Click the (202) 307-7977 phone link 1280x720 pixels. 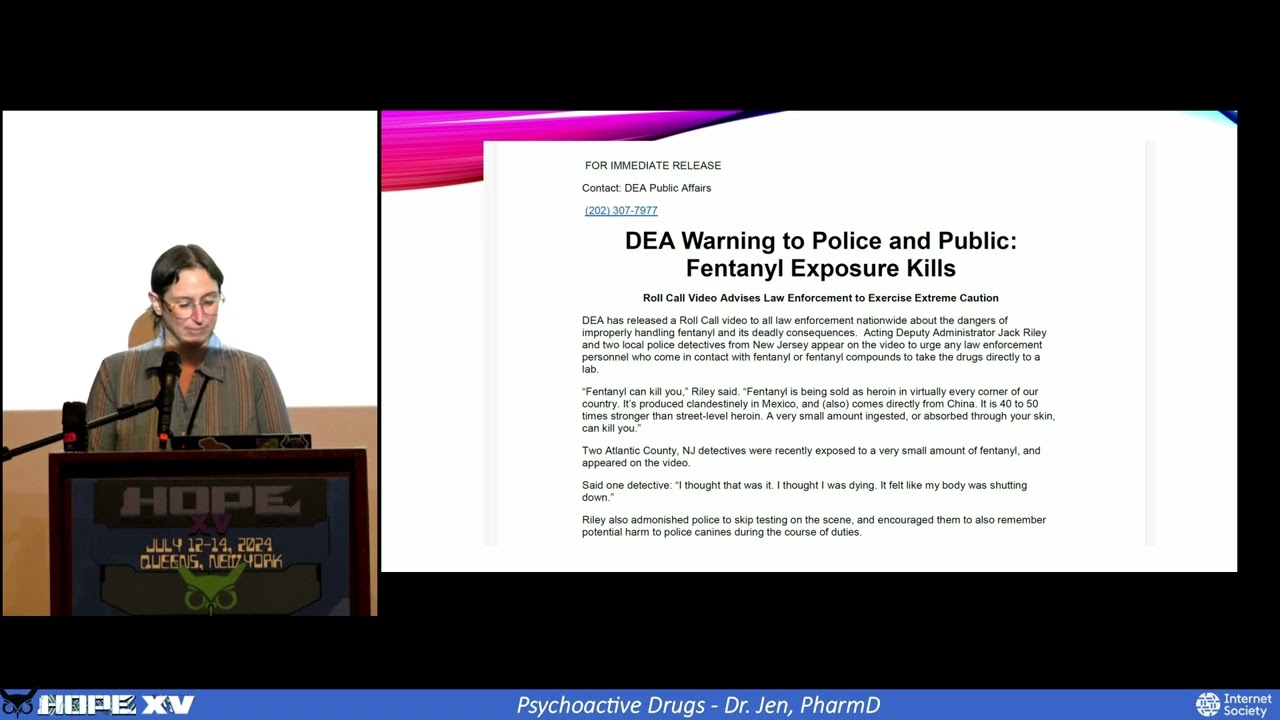pyautogui.click(x=621, y=210)
